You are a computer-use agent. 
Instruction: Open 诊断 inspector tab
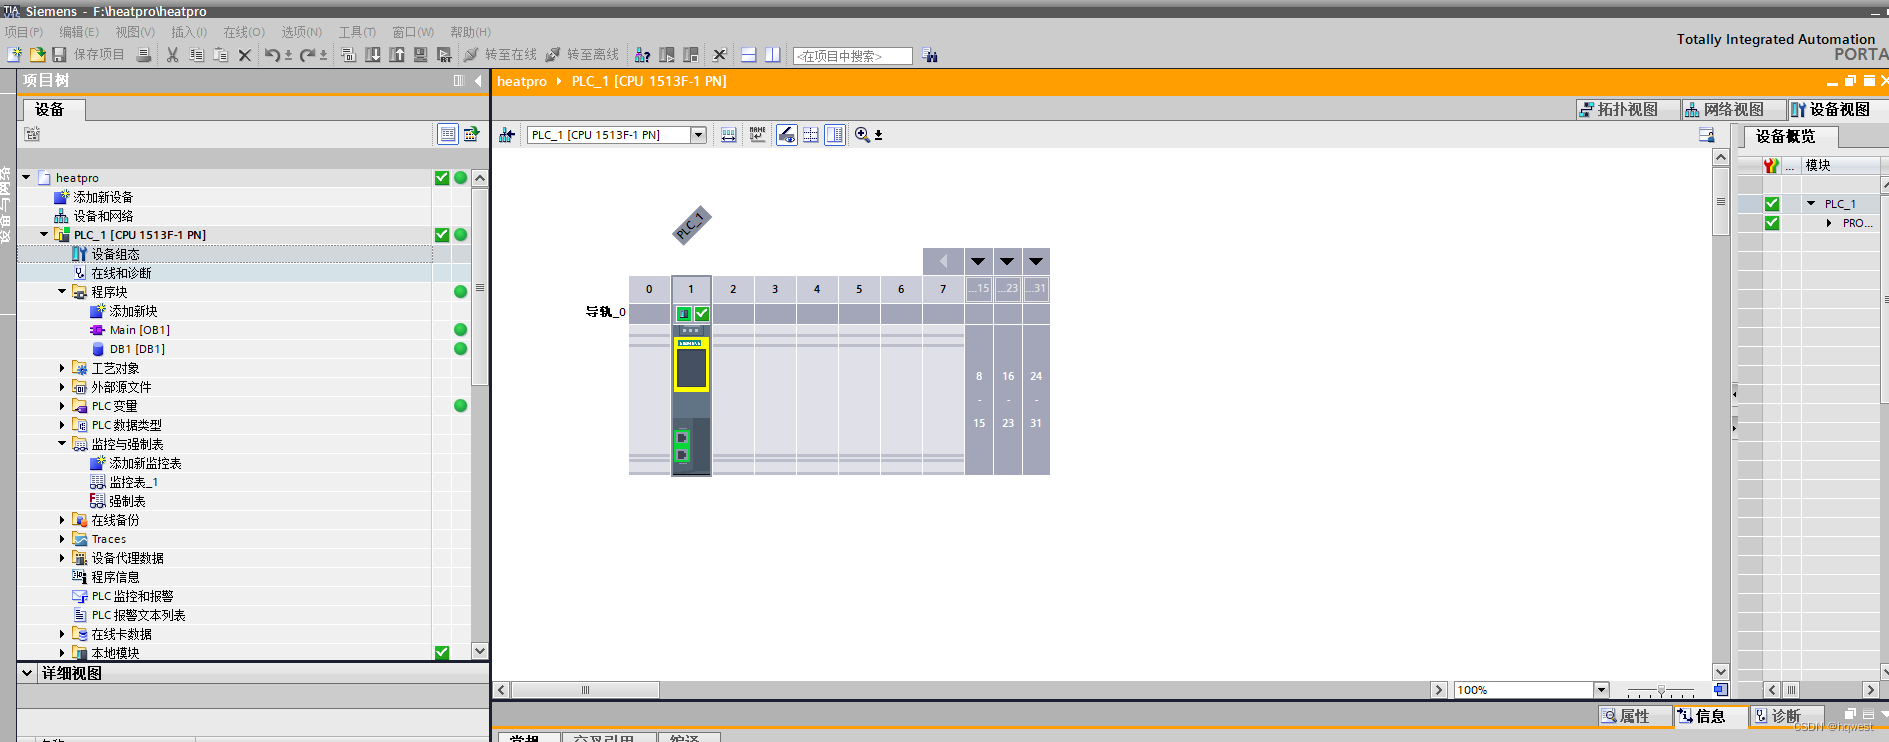[x=1786, y=716]
